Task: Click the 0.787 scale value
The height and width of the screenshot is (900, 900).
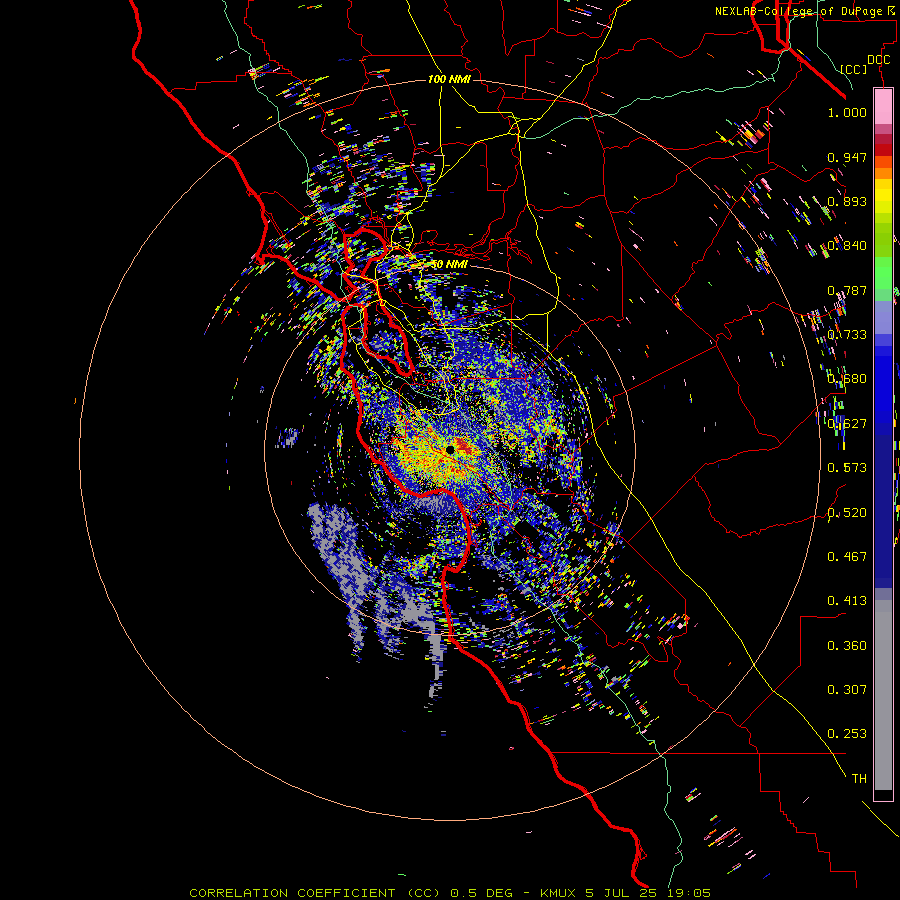Action: pyautogui.click(x=847, y=290)
